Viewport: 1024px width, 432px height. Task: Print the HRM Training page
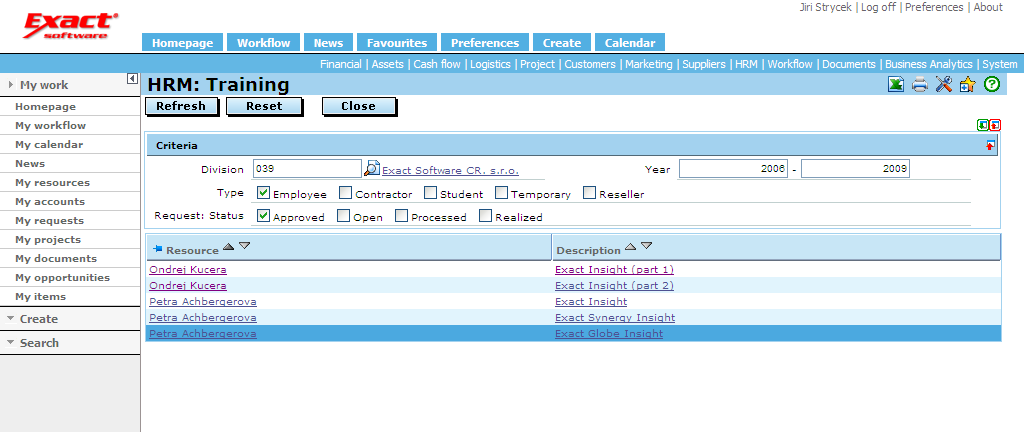click(920, 84)
